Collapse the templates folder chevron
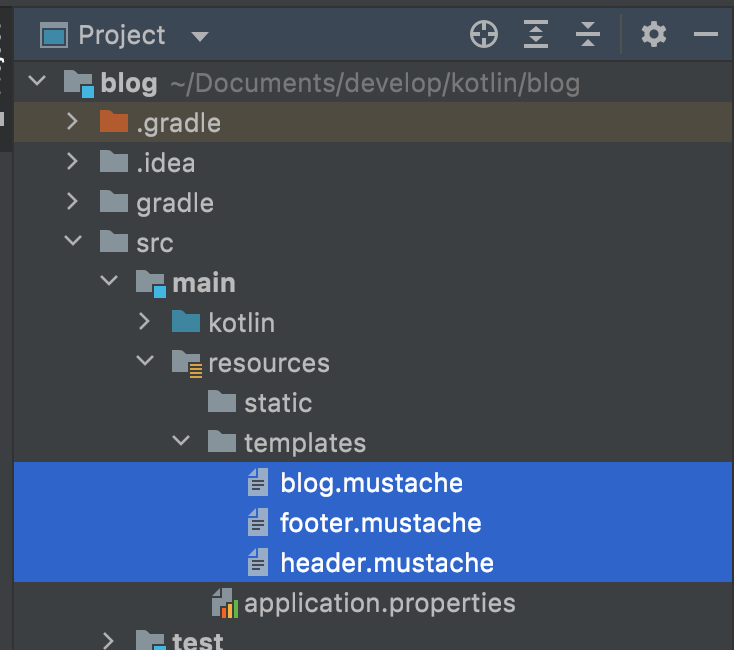 tap(181, 441)
